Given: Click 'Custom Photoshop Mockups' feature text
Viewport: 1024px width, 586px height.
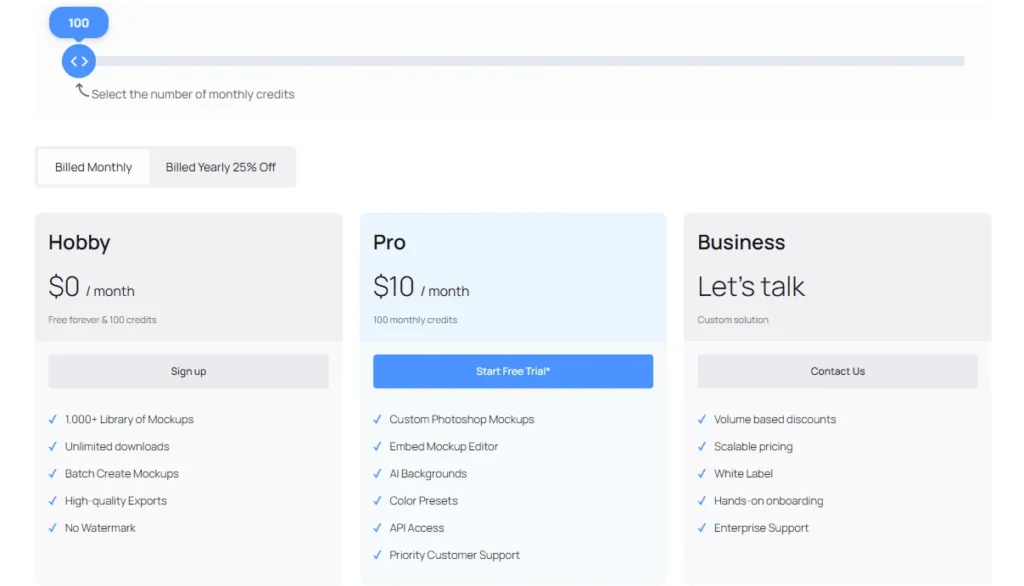Looking at the screenshot, I should pyautogui.click(x=462, y=419).
